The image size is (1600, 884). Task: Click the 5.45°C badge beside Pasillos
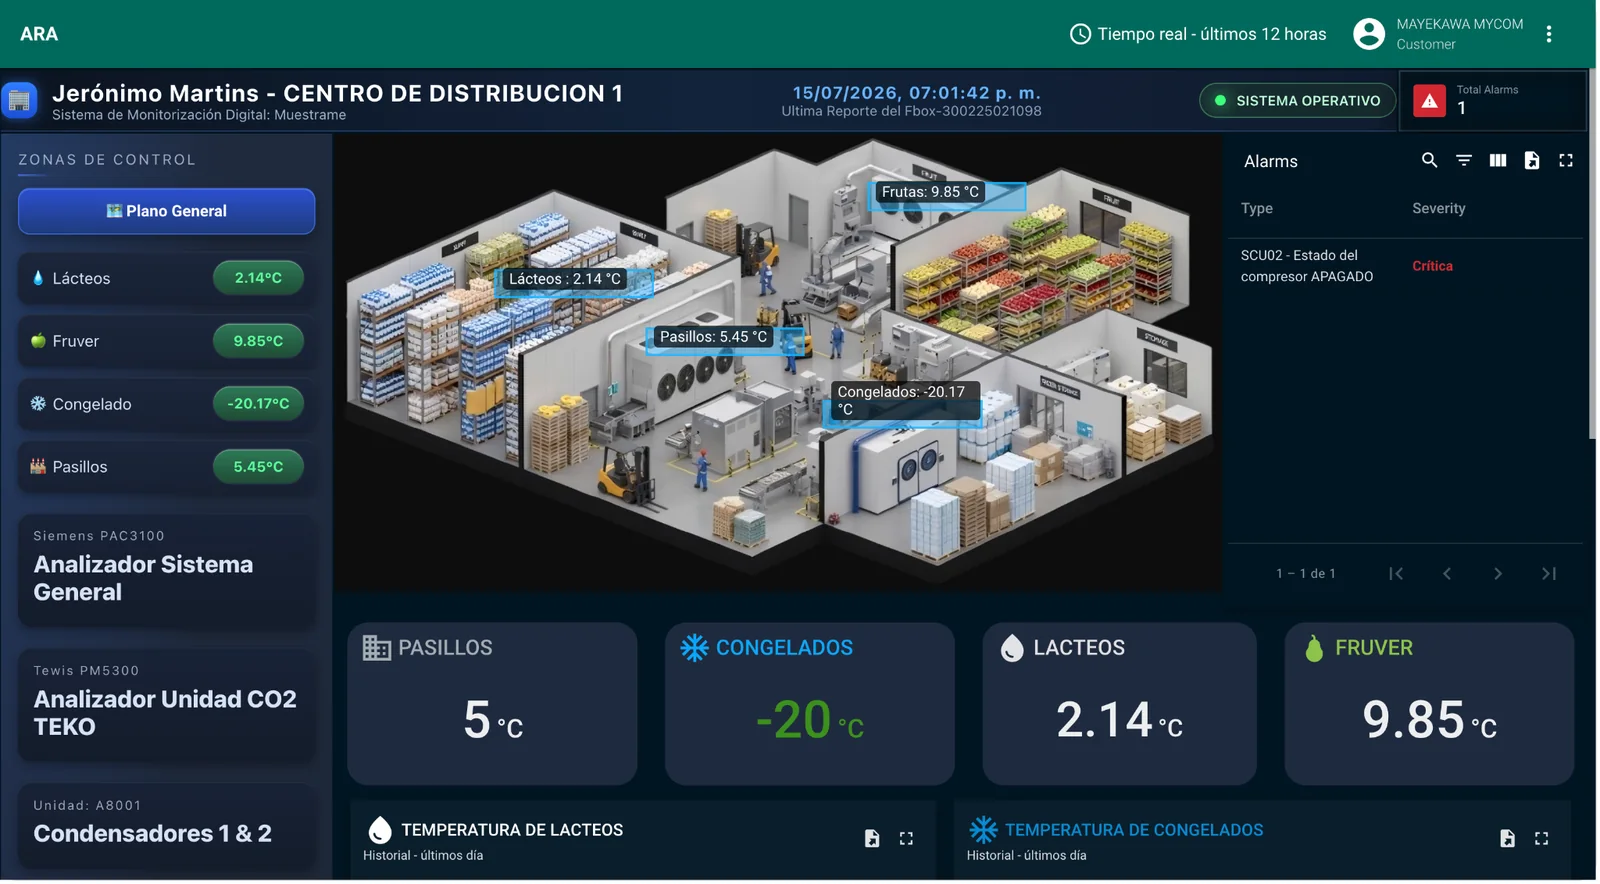258,467
